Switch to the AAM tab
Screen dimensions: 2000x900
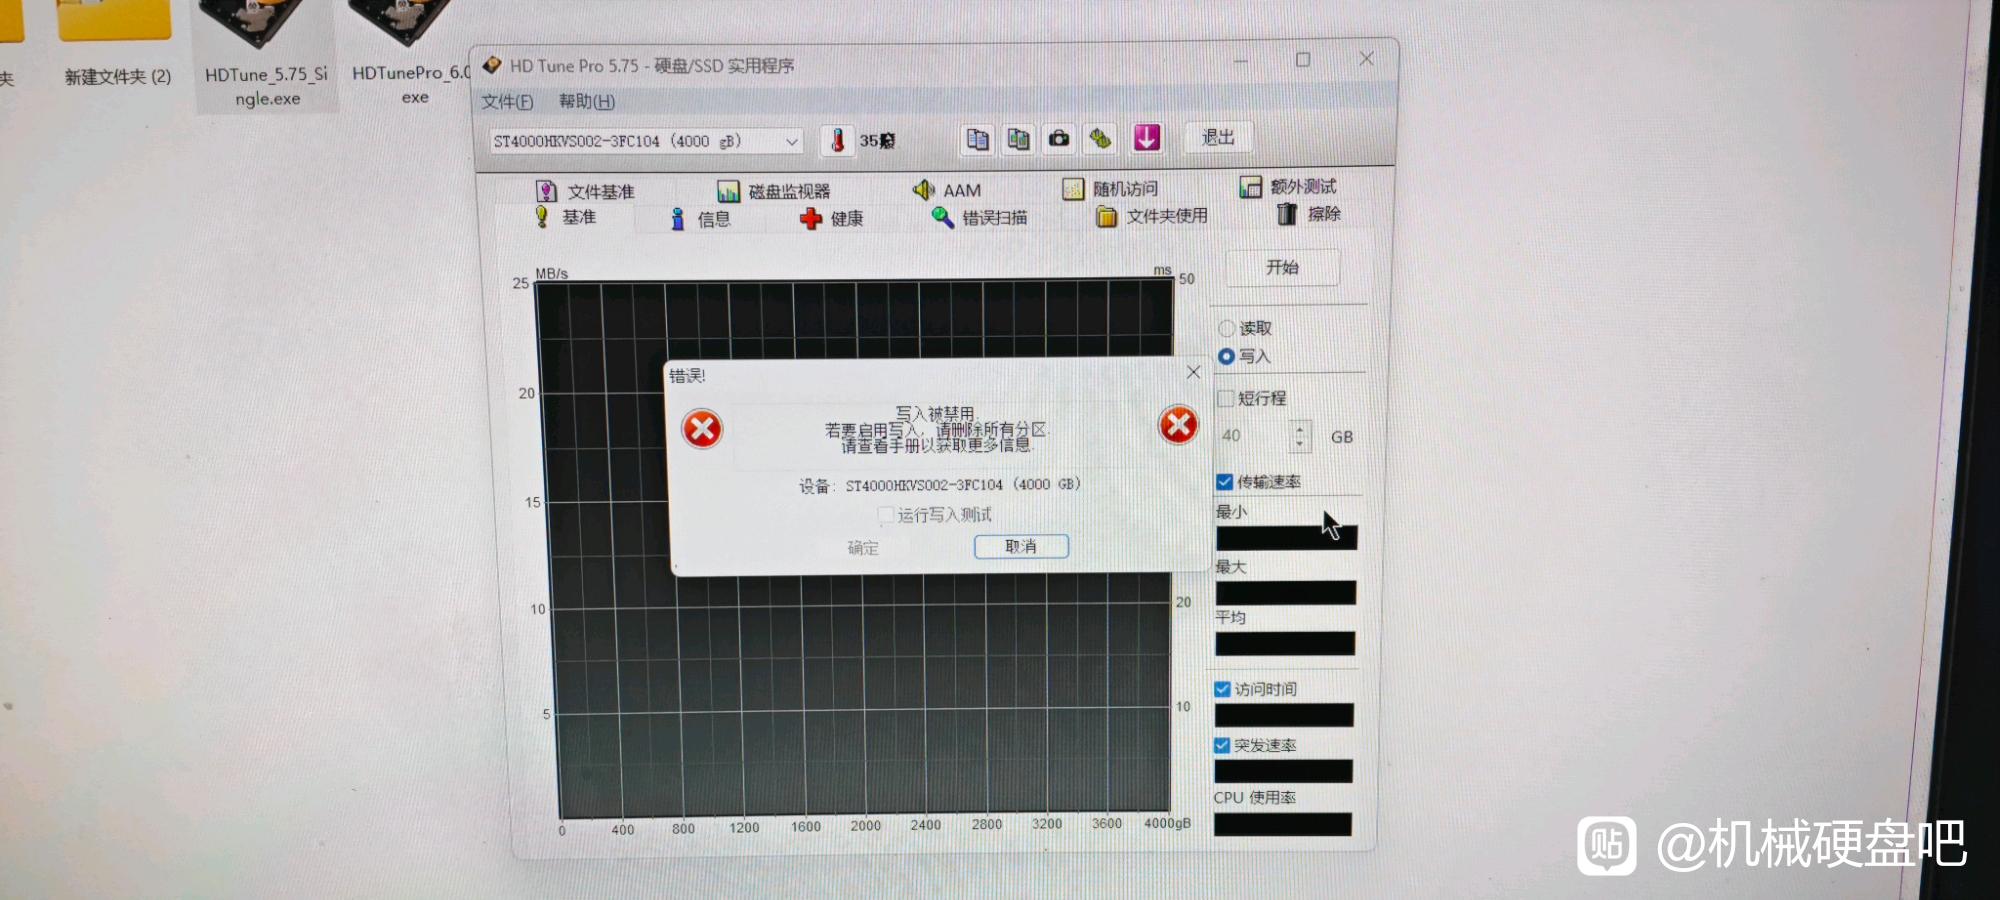tap(947, 189)
